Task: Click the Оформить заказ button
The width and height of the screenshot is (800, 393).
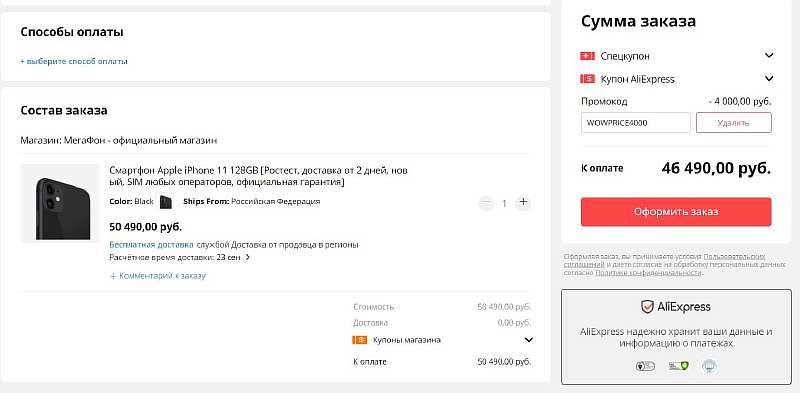Action: [676, 212]
